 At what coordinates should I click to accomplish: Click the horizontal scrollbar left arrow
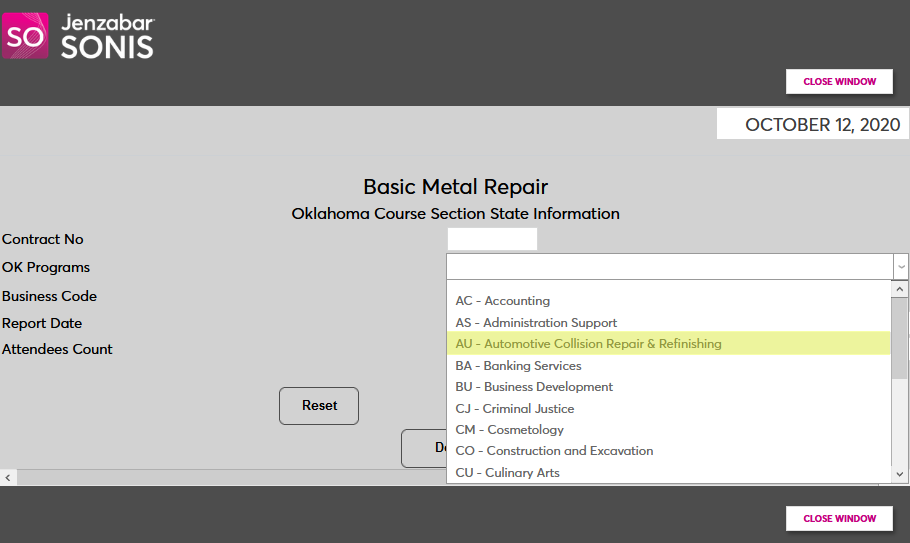8,478
